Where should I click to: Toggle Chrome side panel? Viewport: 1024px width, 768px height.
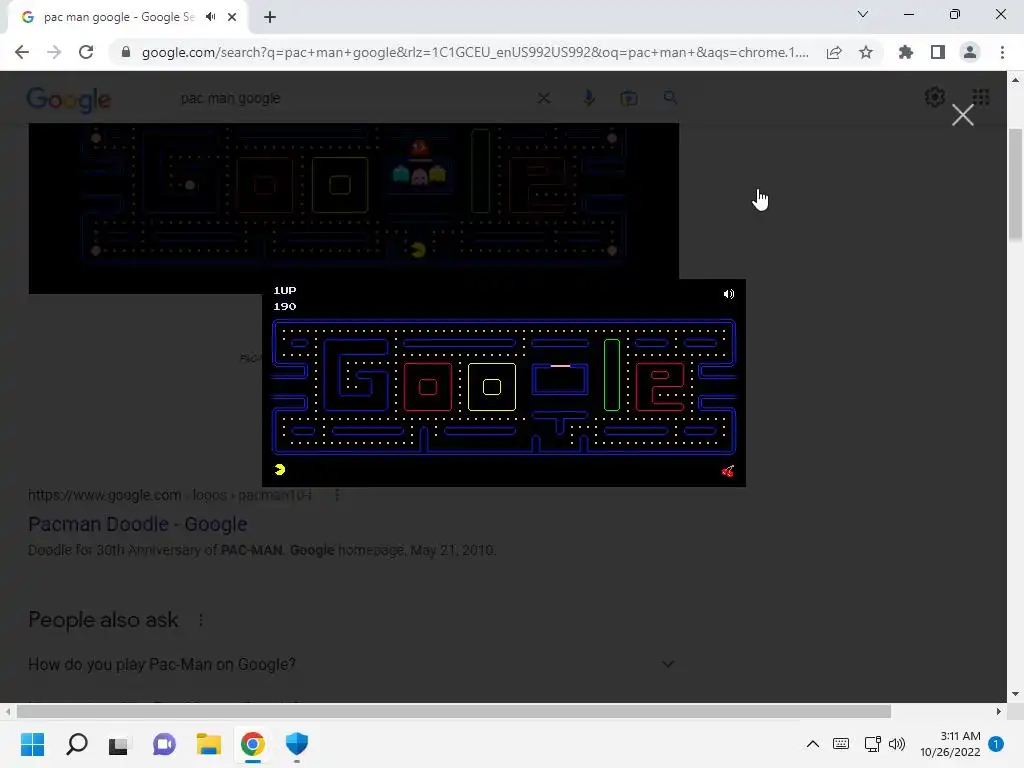pos(938,52)
